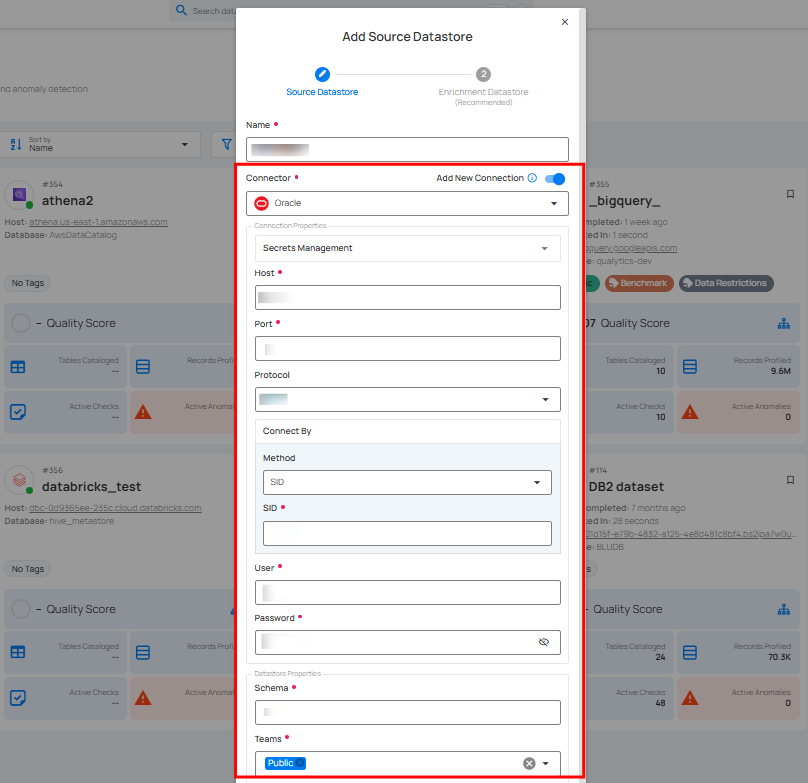Click the athena2 datastore logo icon
The image size is (808, 783).
click(x=20, y=194)
